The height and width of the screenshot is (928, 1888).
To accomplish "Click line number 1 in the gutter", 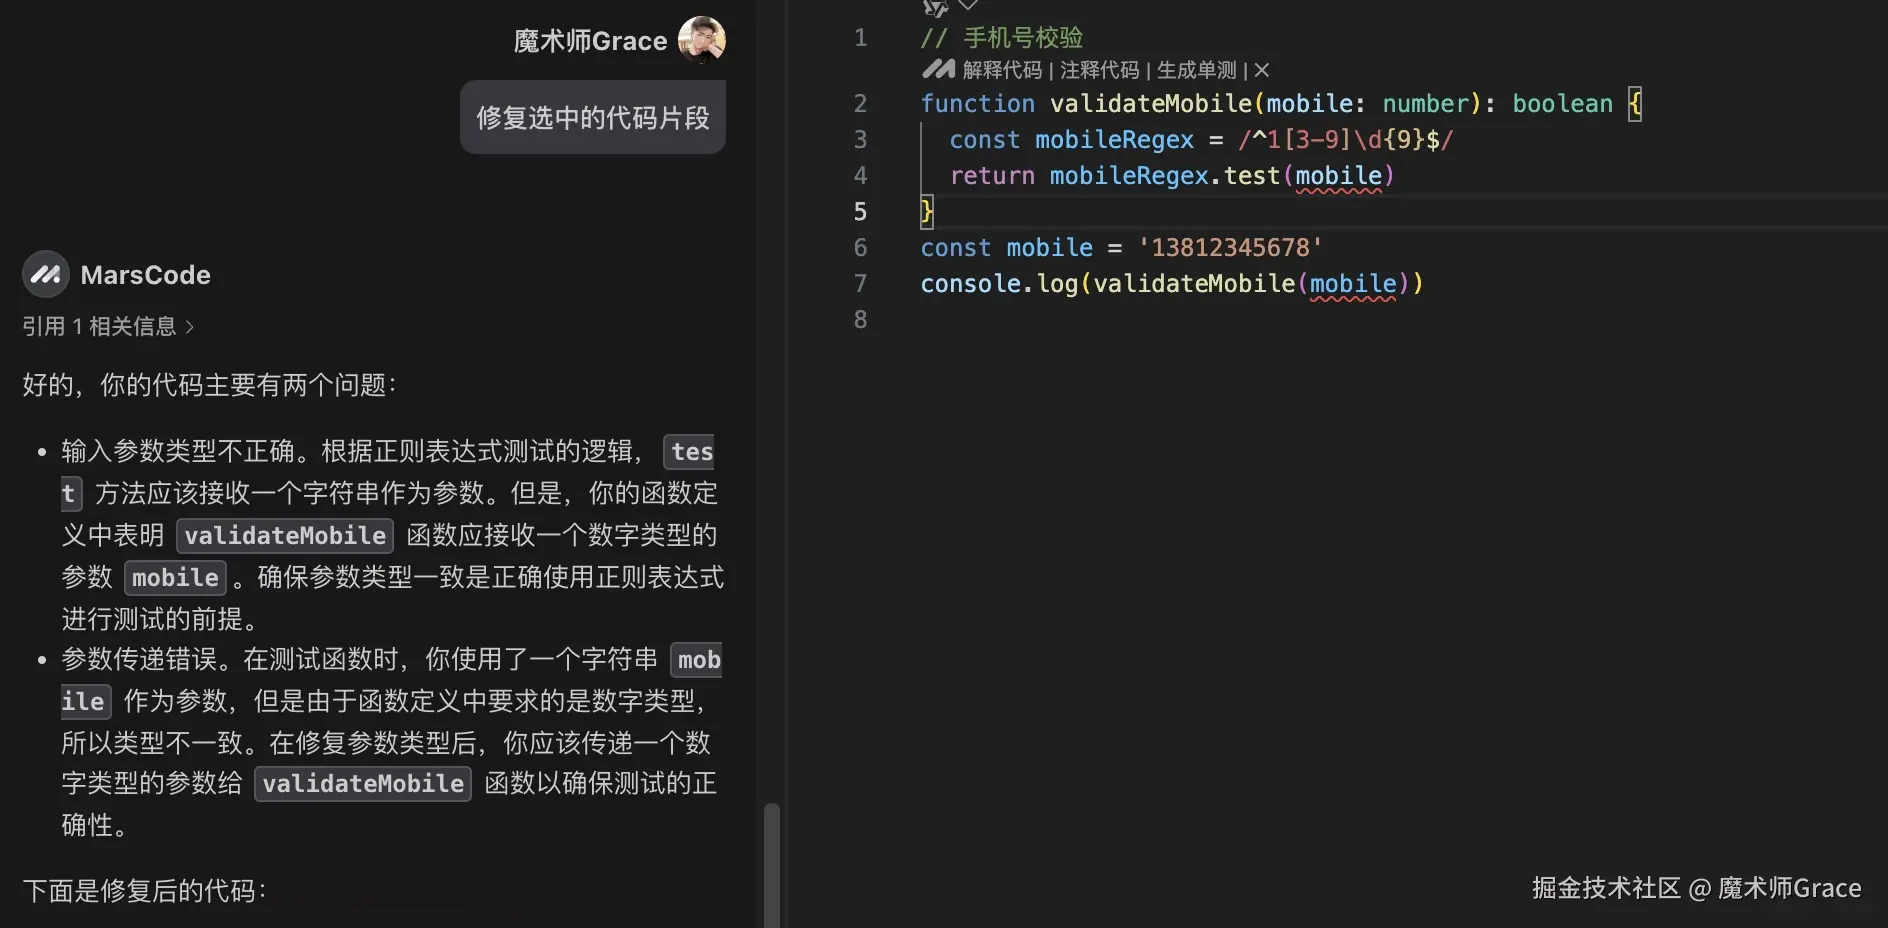I will pos(860,38).
